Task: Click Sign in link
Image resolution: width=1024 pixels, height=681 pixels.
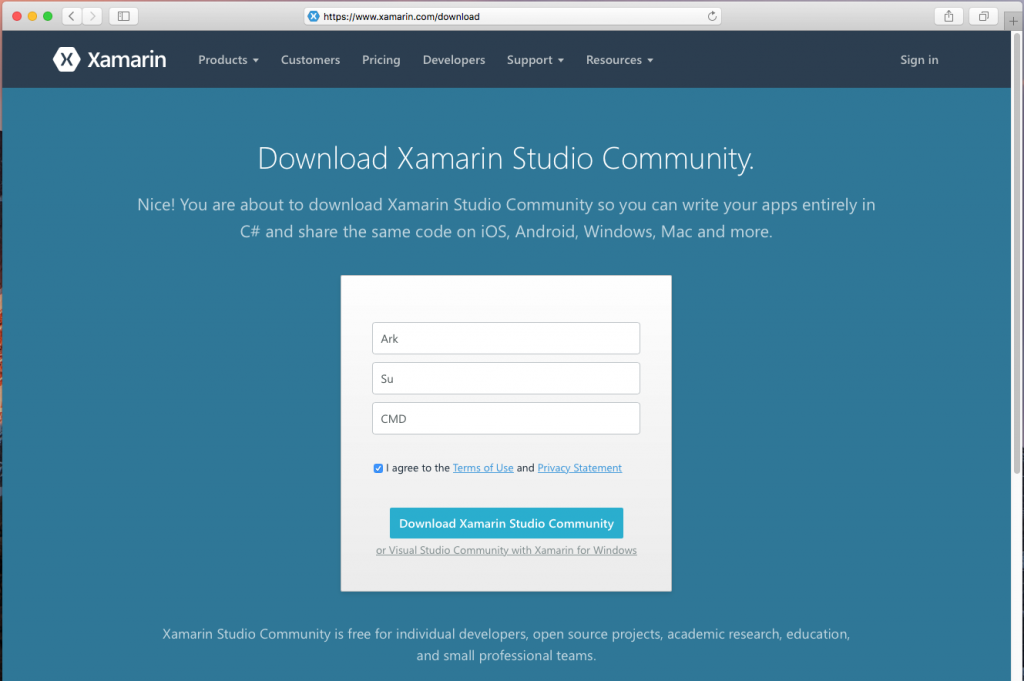Action: 919,60
